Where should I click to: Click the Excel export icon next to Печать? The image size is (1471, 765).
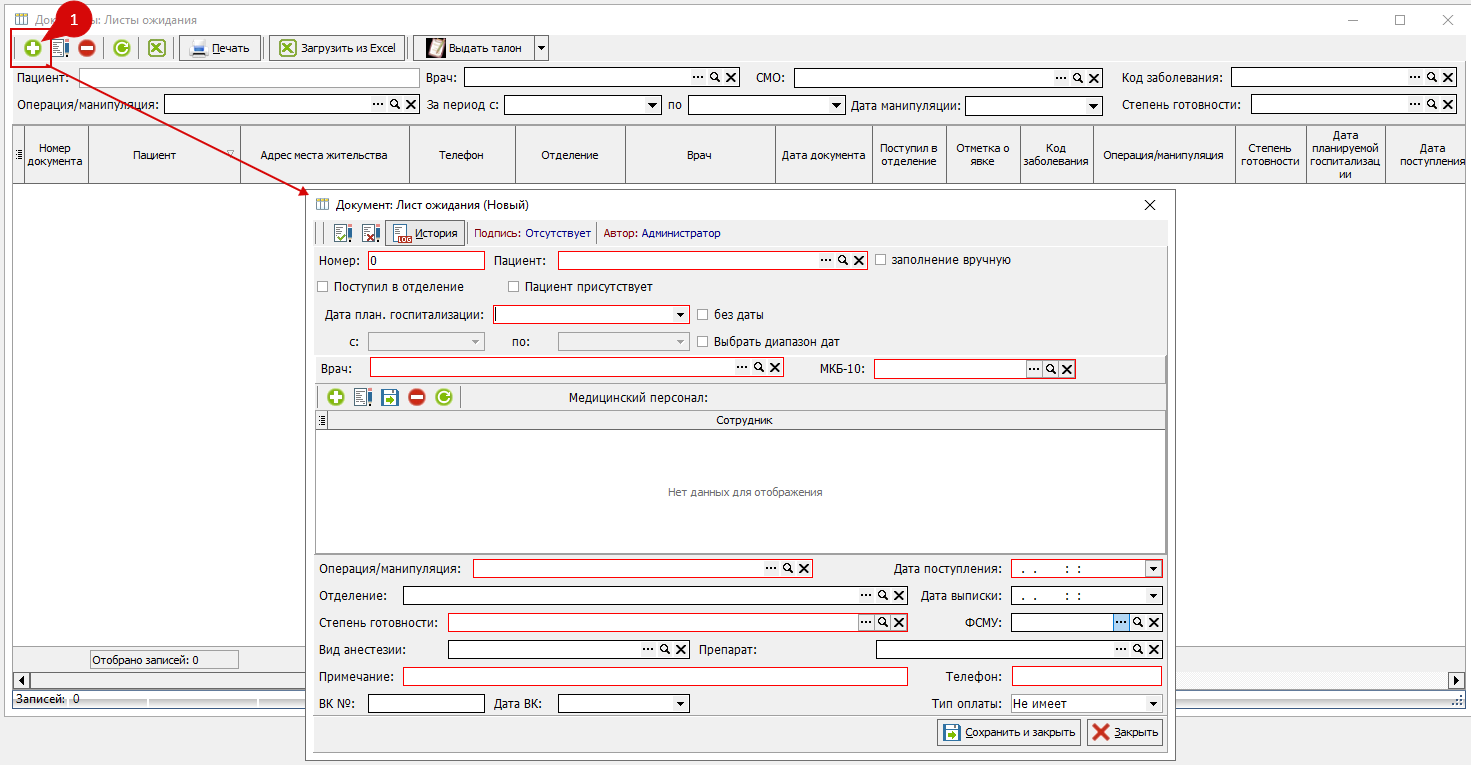pos(157,48)
